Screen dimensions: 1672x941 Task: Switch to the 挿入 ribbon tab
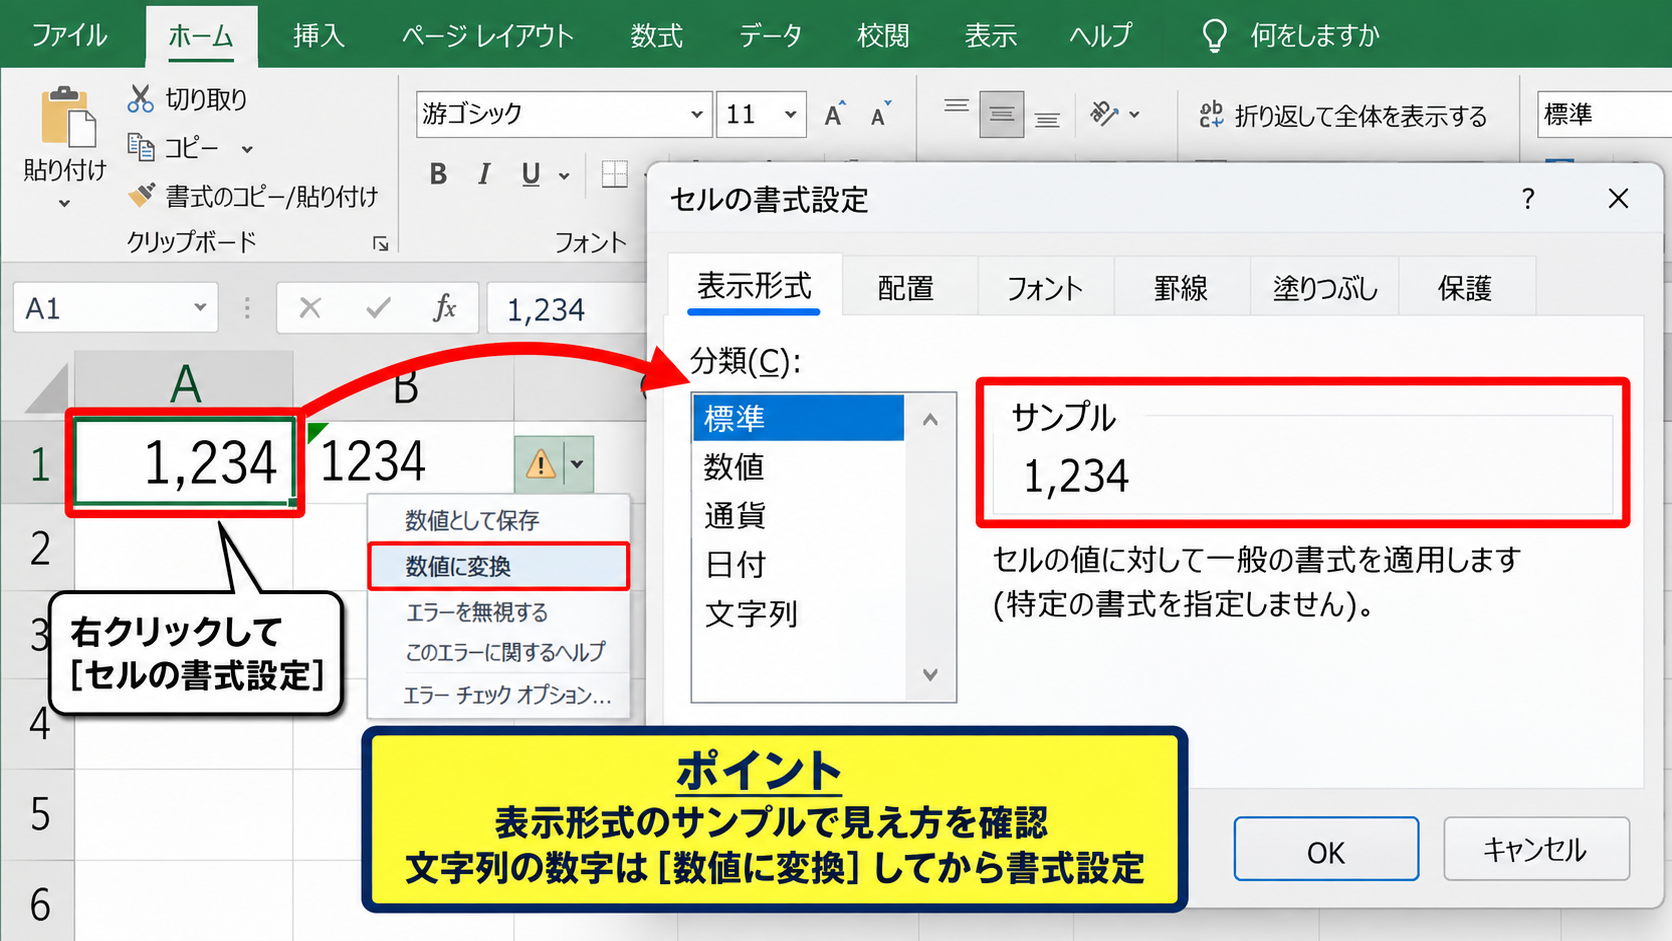[319, 36]
